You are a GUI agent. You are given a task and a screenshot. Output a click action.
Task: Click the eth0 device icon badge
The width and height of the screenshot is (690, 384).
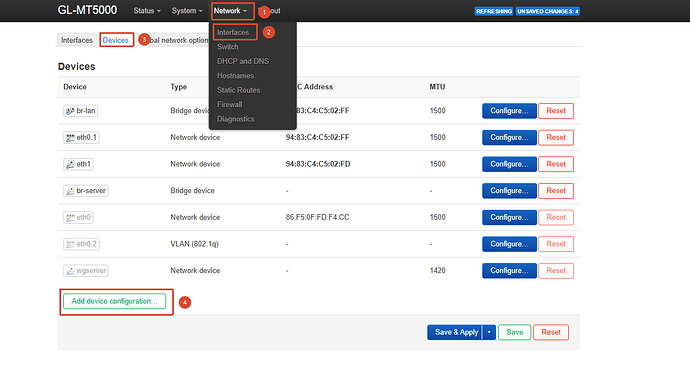click(78, 217)
